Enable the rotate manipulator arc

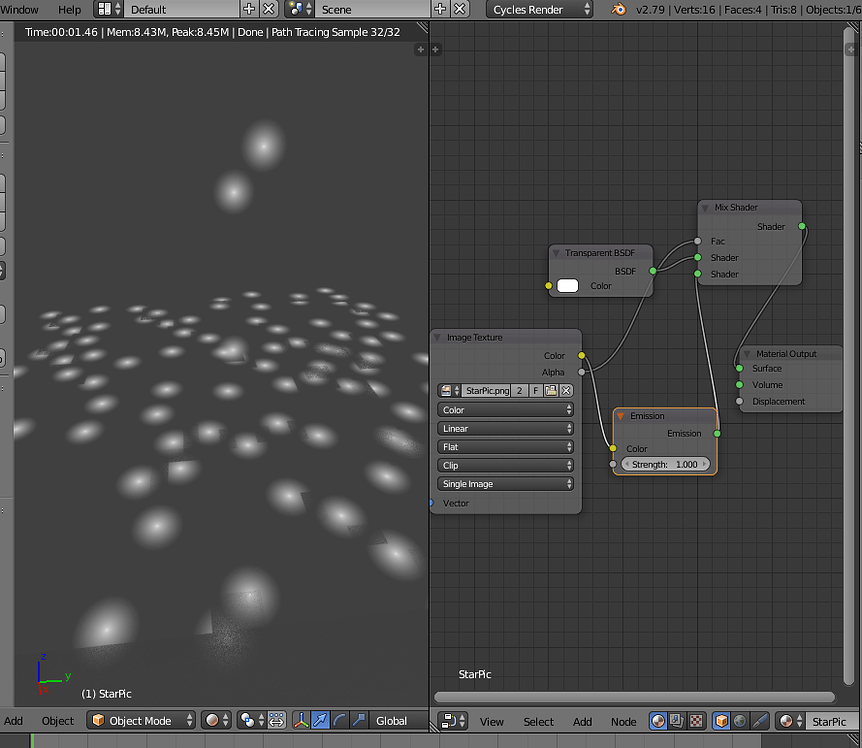(340, 721)
